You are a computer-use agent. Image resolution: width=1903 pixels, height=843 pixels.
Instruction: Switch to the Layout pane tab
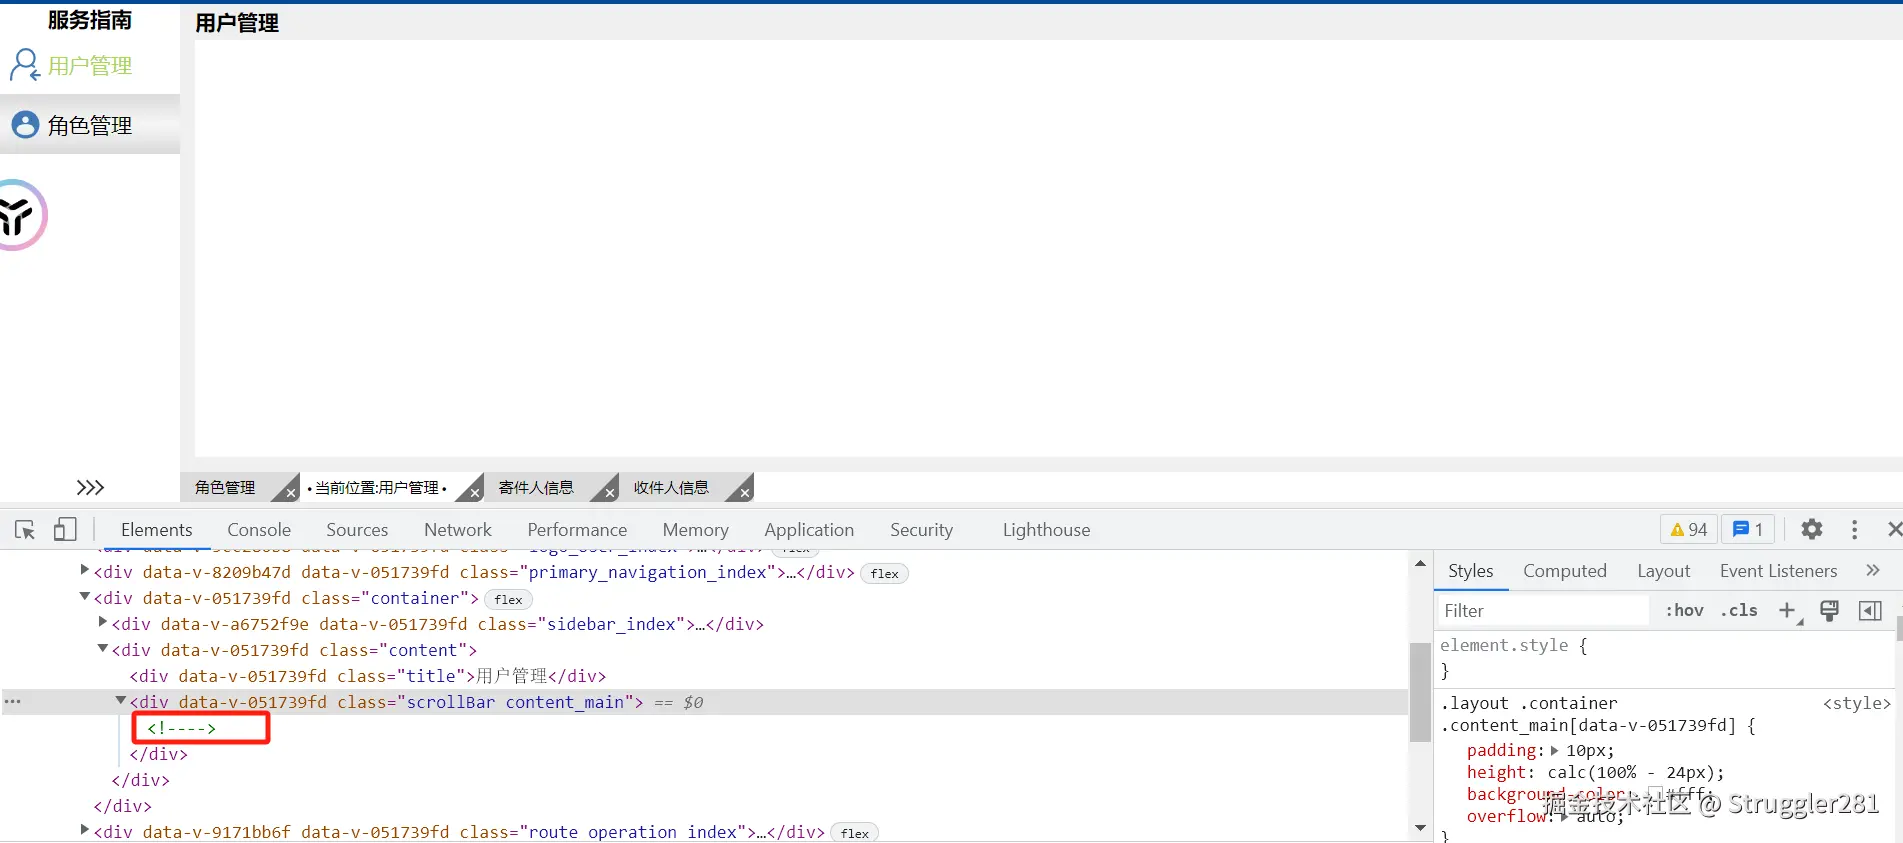[x=1663, y=571]
